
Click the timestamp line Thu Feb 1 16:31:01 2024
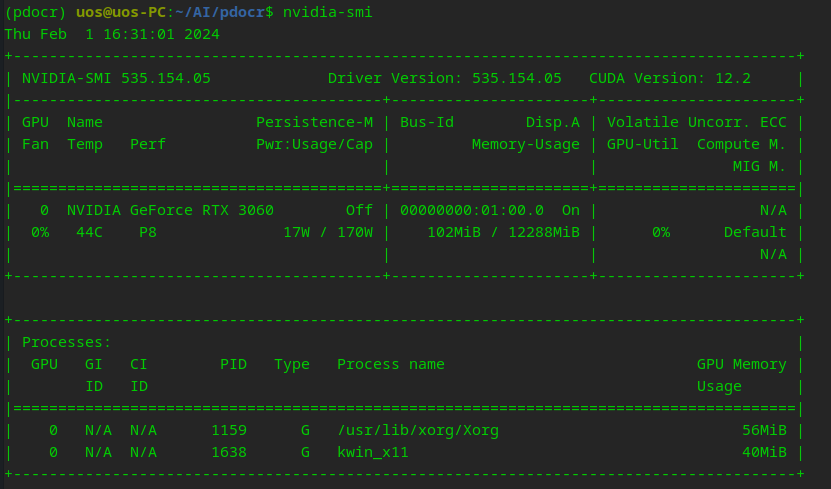[x=112, y=34]
